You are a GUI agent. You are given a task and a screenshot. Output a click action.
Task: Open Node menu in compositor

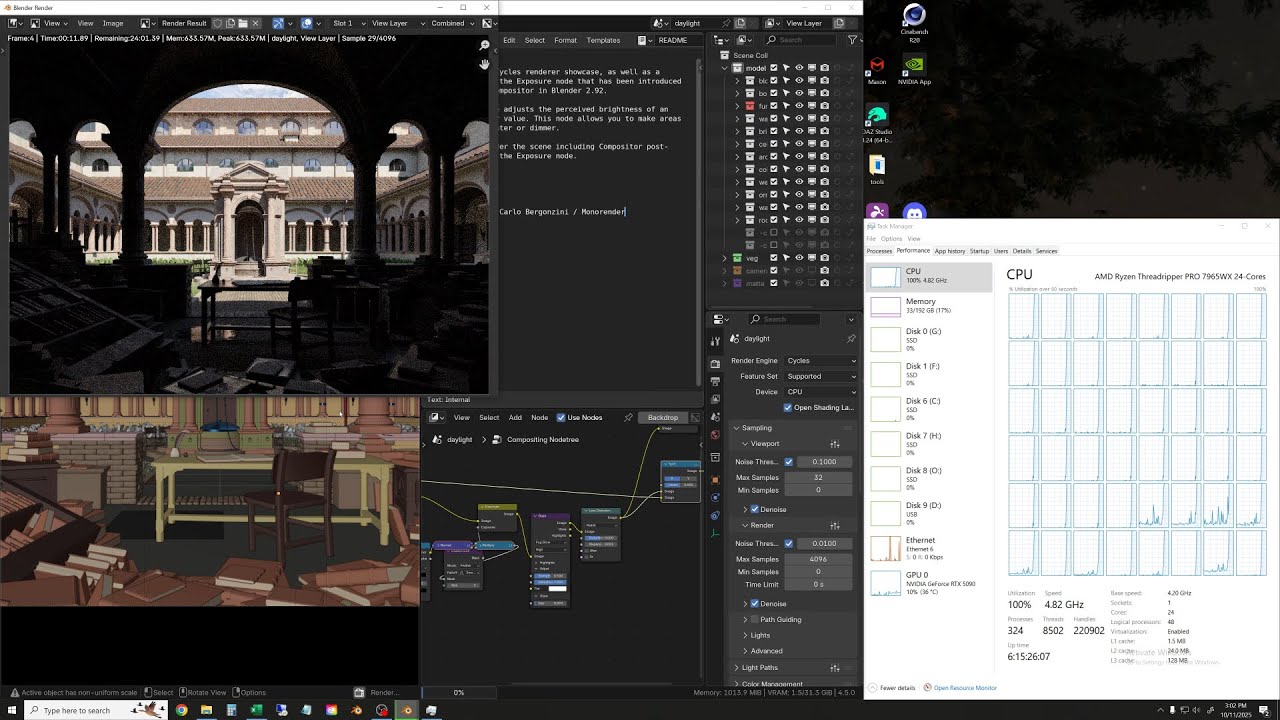(x=539, y=417)
